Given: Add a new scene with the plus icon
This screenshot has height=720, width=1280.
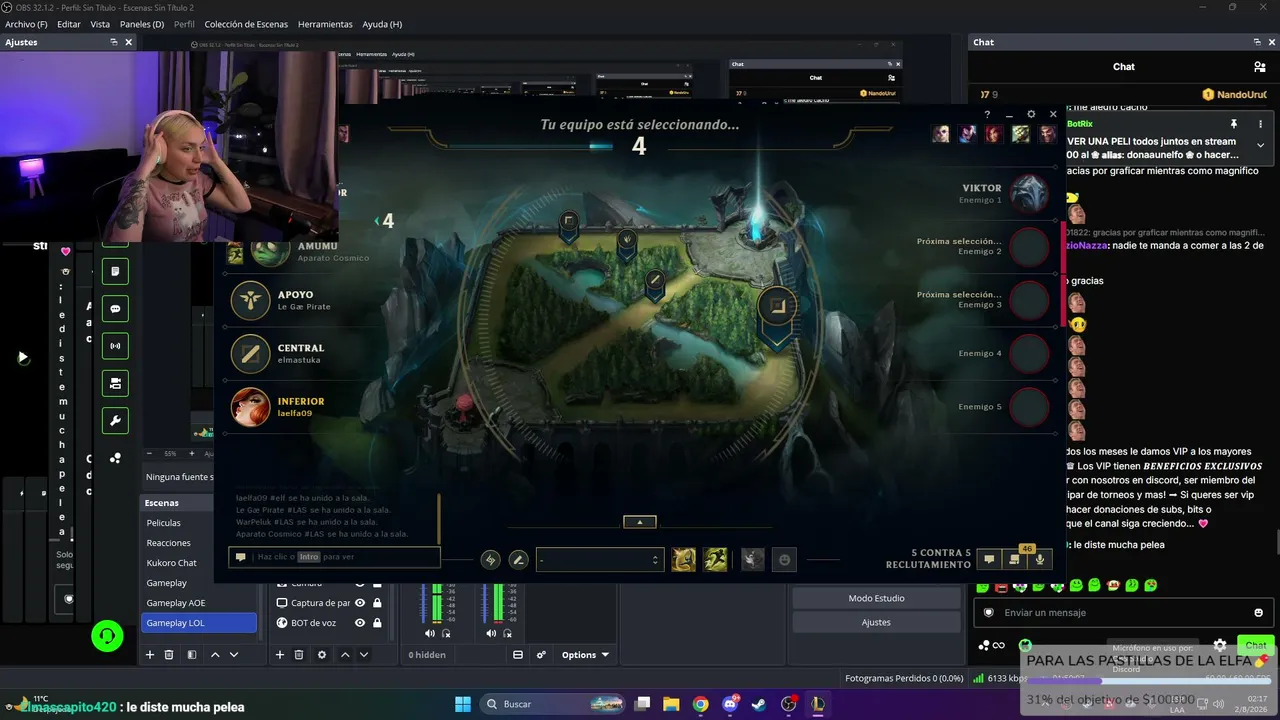Looking at the screenshot, I should pyautogui.click(x=150, y=655).
